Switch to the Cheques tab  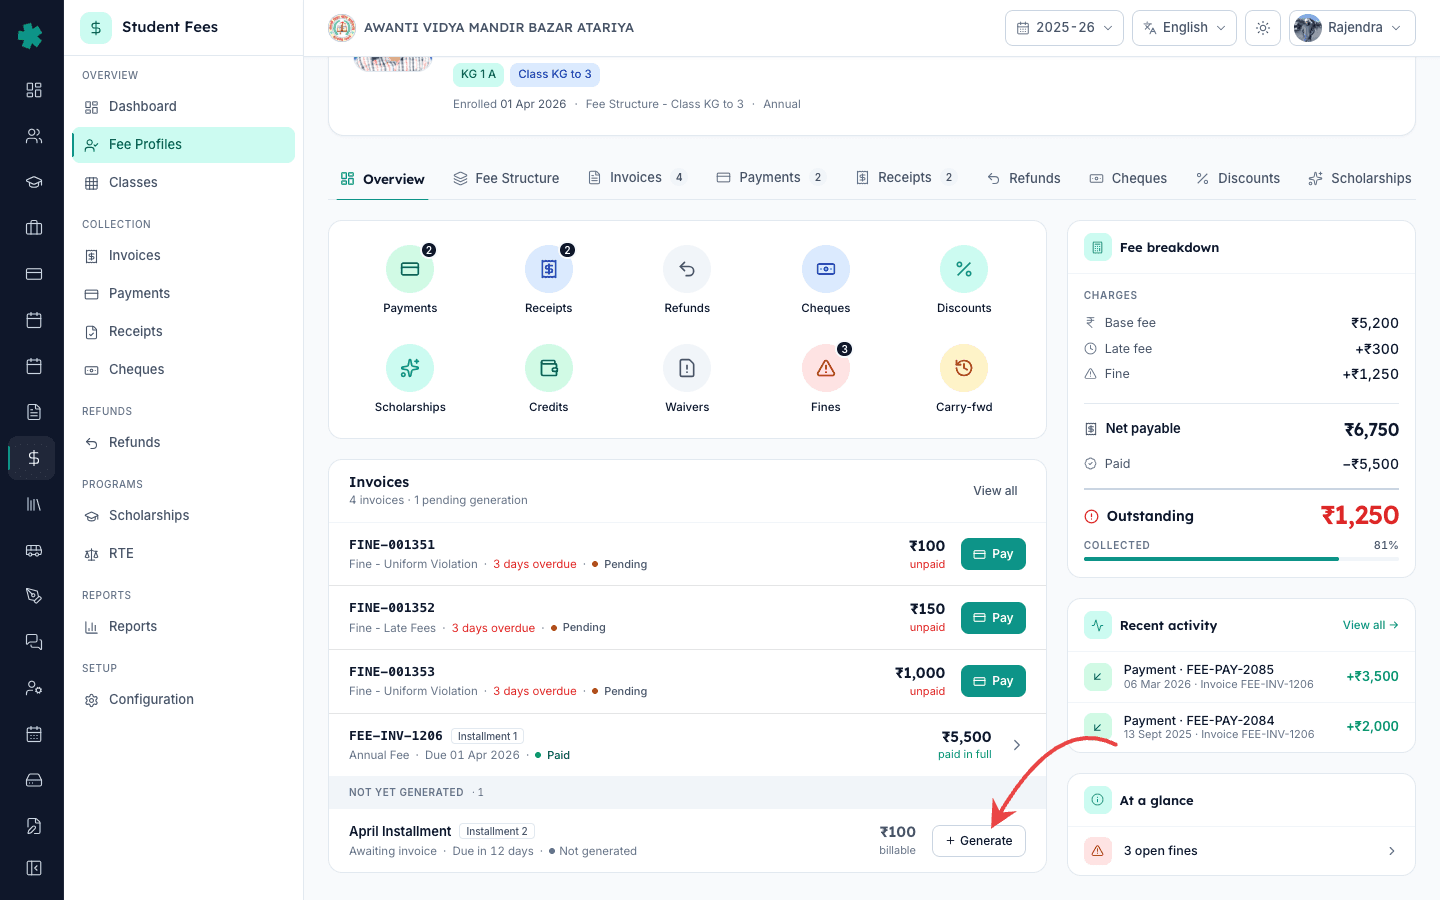point(1128,178)
